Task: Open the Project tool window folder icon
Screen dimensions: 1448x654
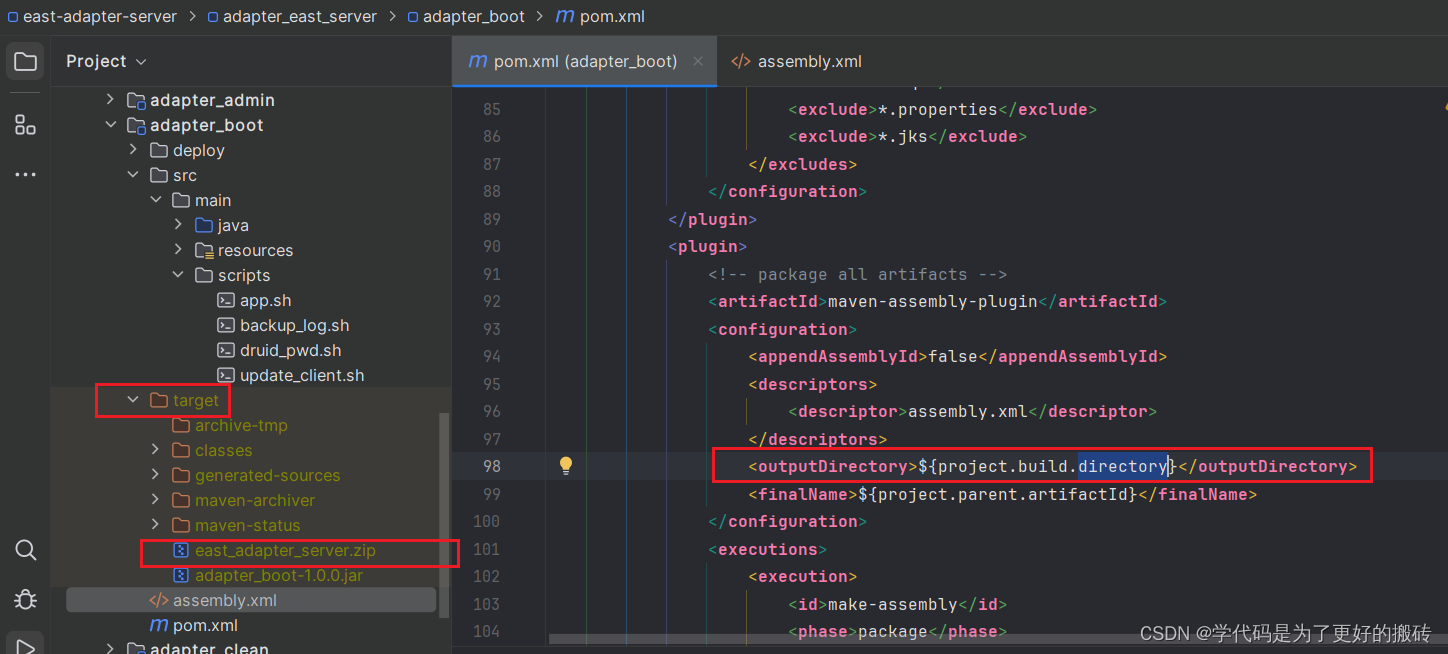Action: click(x=25, y=61)
